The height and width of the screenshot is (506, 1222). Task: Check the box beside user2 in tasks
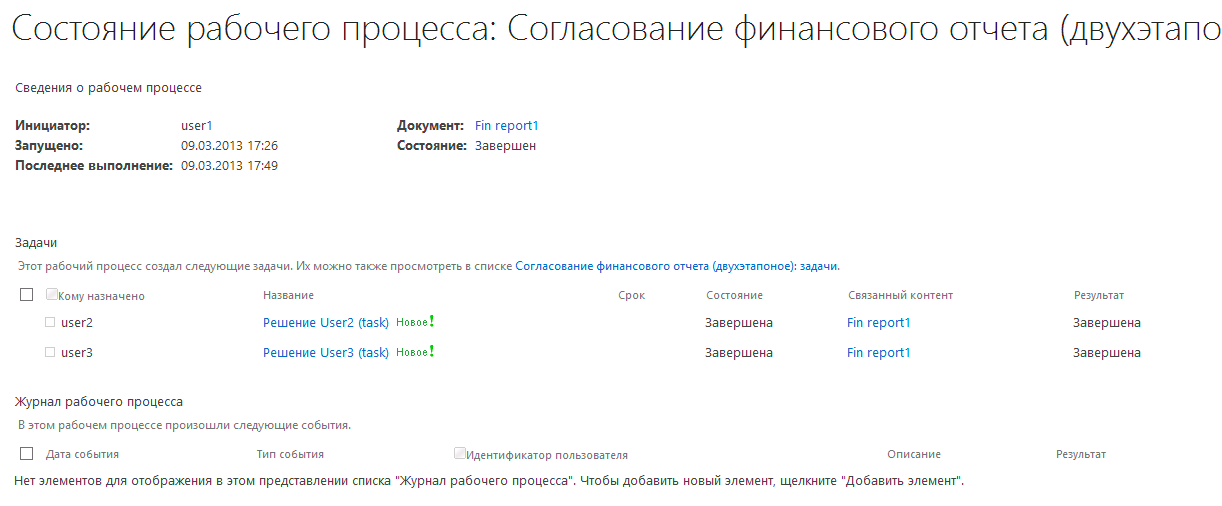pos(50,322)
